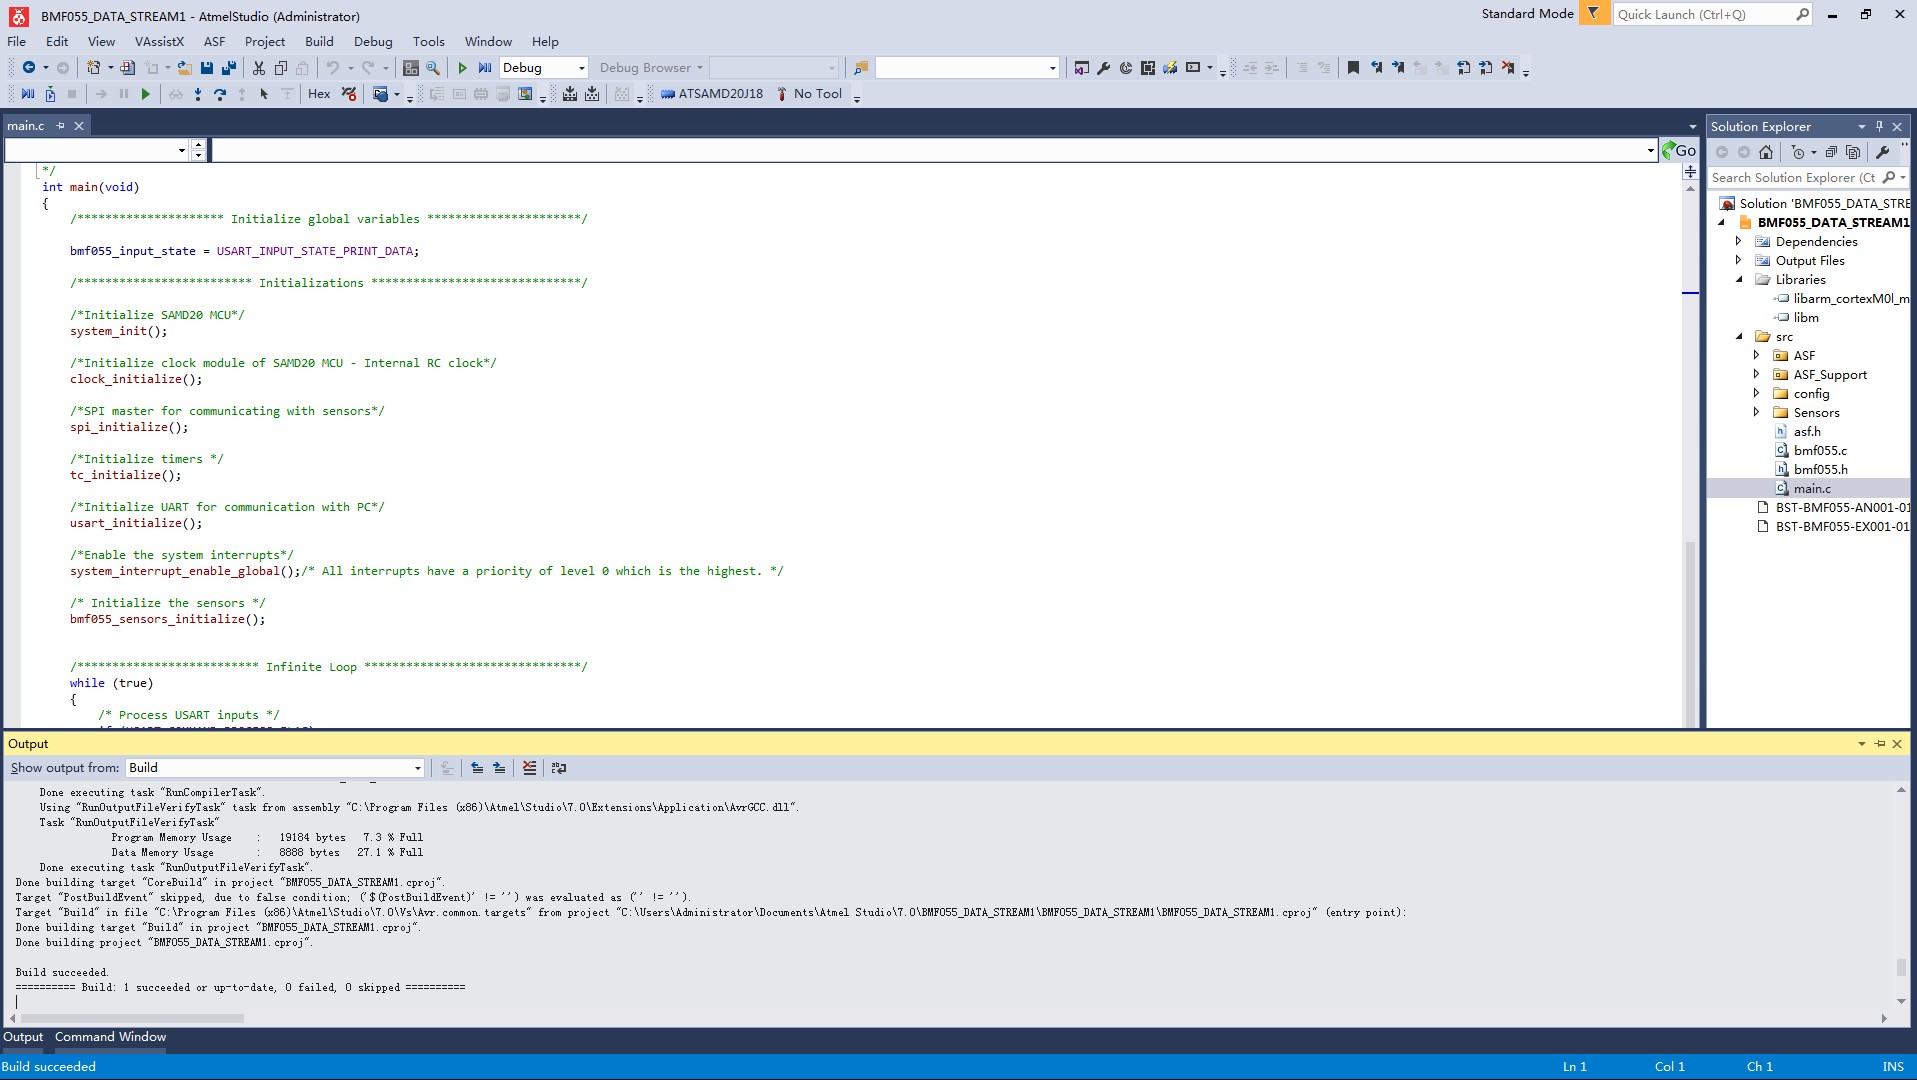Viewport: 1917px width, 1080px height.
Task: Open ATSAMD20J18 device settings
Action: pos(711,94)
